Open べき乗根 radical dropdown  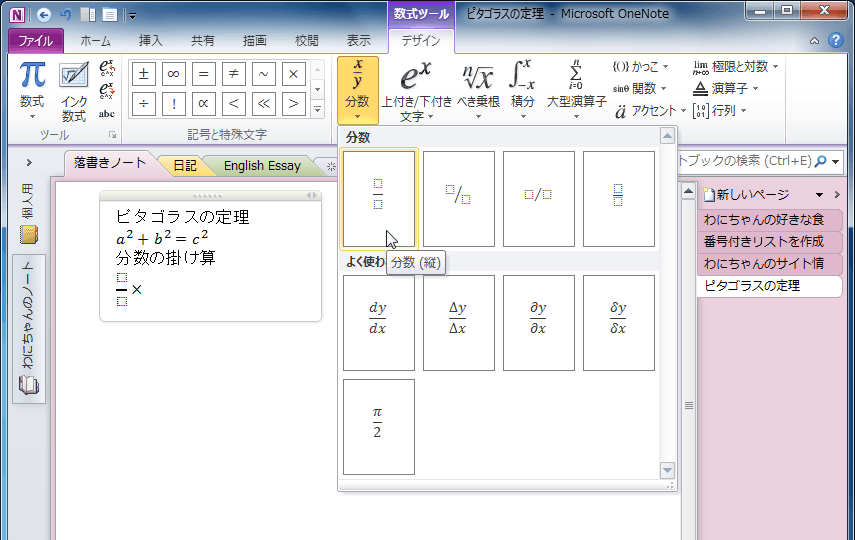[x=478, y=90]
